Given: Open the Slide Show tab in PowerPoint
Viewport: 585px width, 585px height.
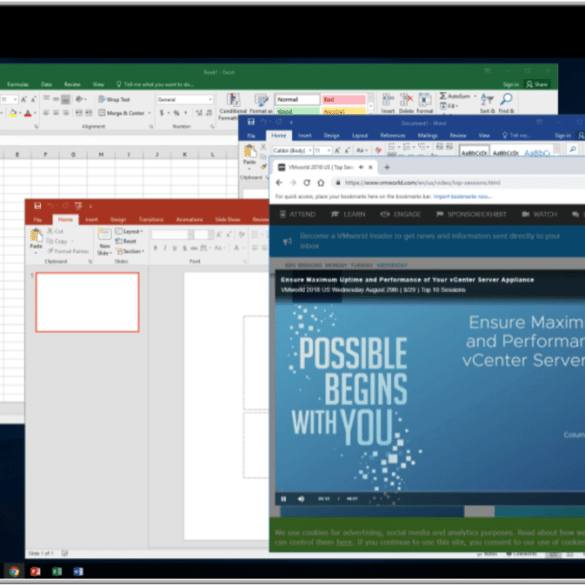Looking at the screenshot, I should point(228,219).
